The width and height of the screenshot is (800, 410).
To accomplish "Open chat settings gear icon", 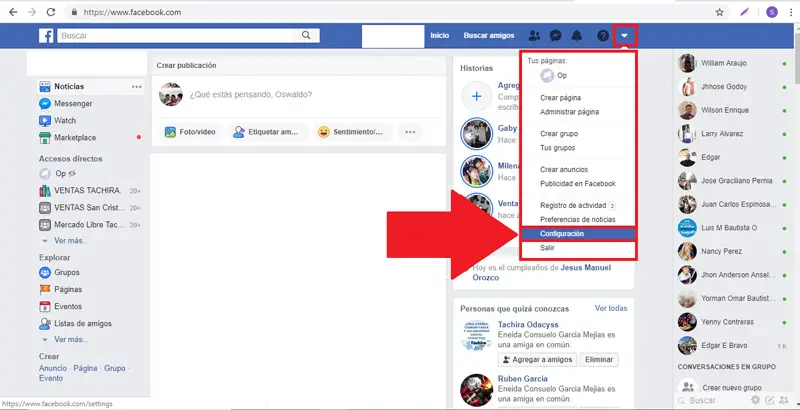I will pyautogui.click(x=755, y=400).
